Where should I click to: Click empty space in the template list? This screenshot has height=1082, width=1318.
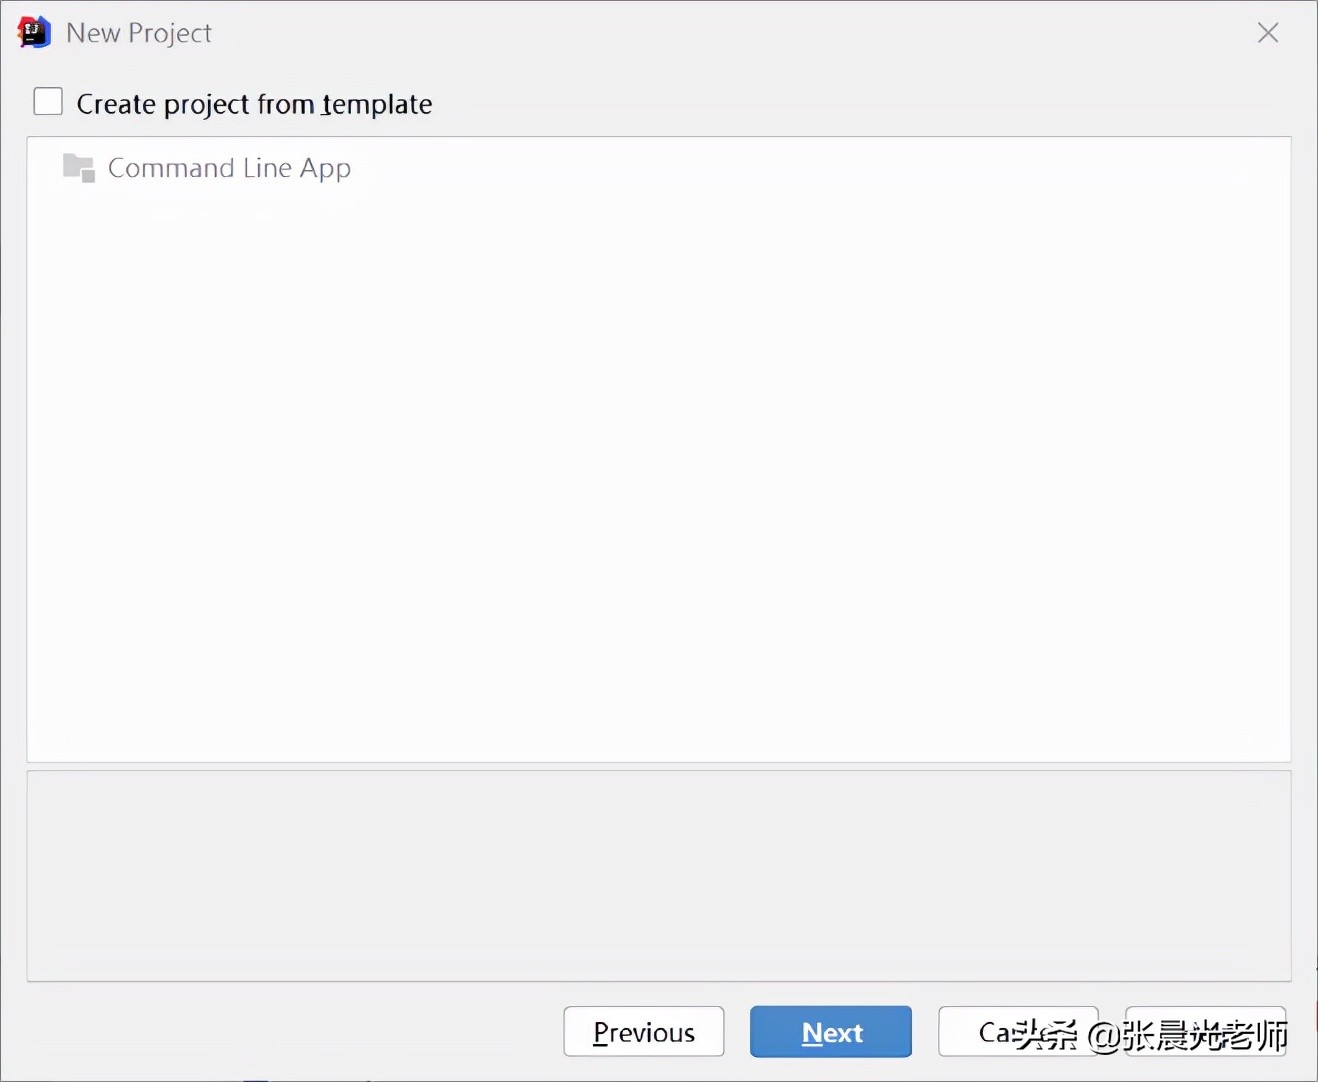[x=658, y=470]
